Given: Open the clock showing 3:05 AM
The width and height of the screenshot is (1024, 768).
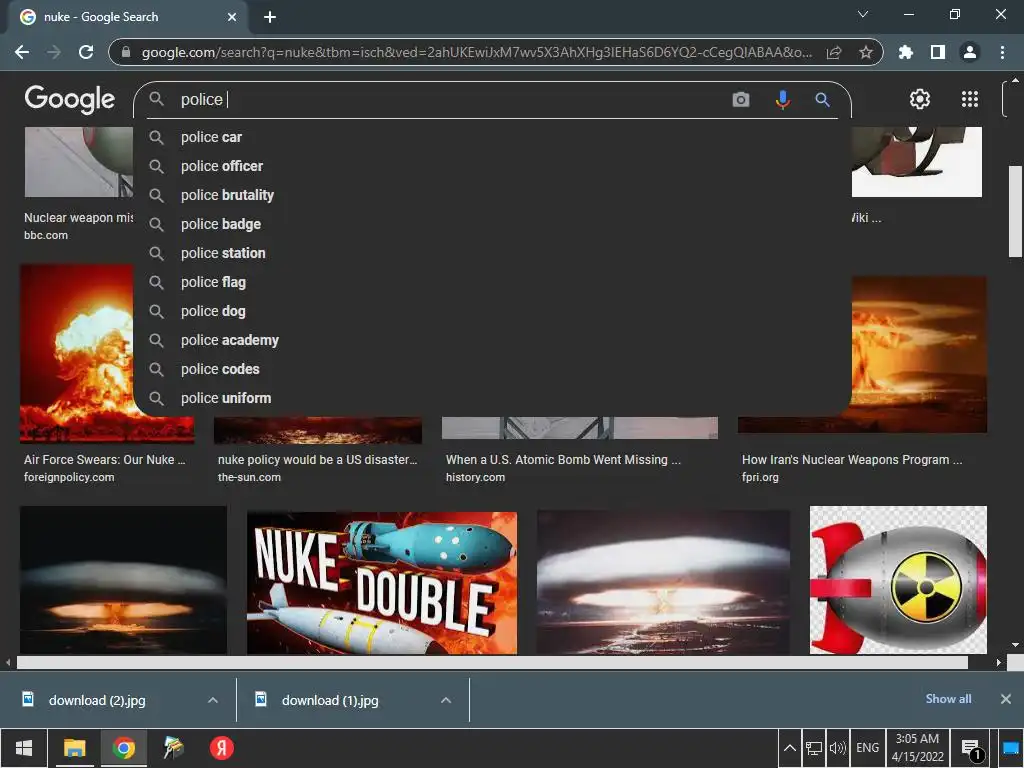Looking at the screenshot, I should click(918, 748).
